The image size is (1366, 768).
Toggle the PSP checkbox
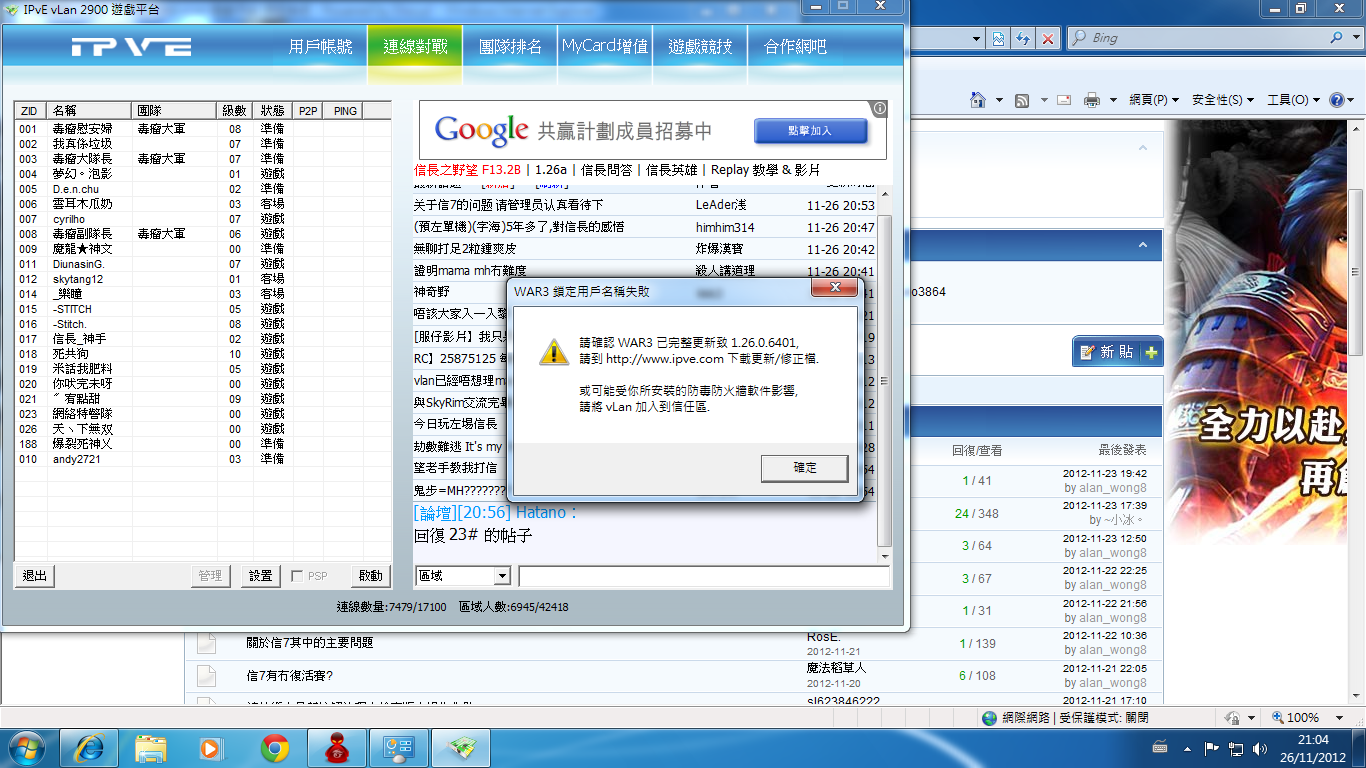pyautogui.click(x=297, y=576)
